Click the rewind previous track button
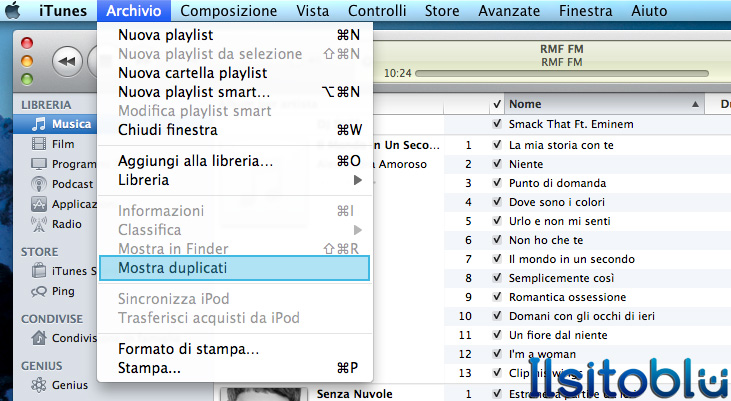Screen dimensions: 731x401 click(67, 61)
